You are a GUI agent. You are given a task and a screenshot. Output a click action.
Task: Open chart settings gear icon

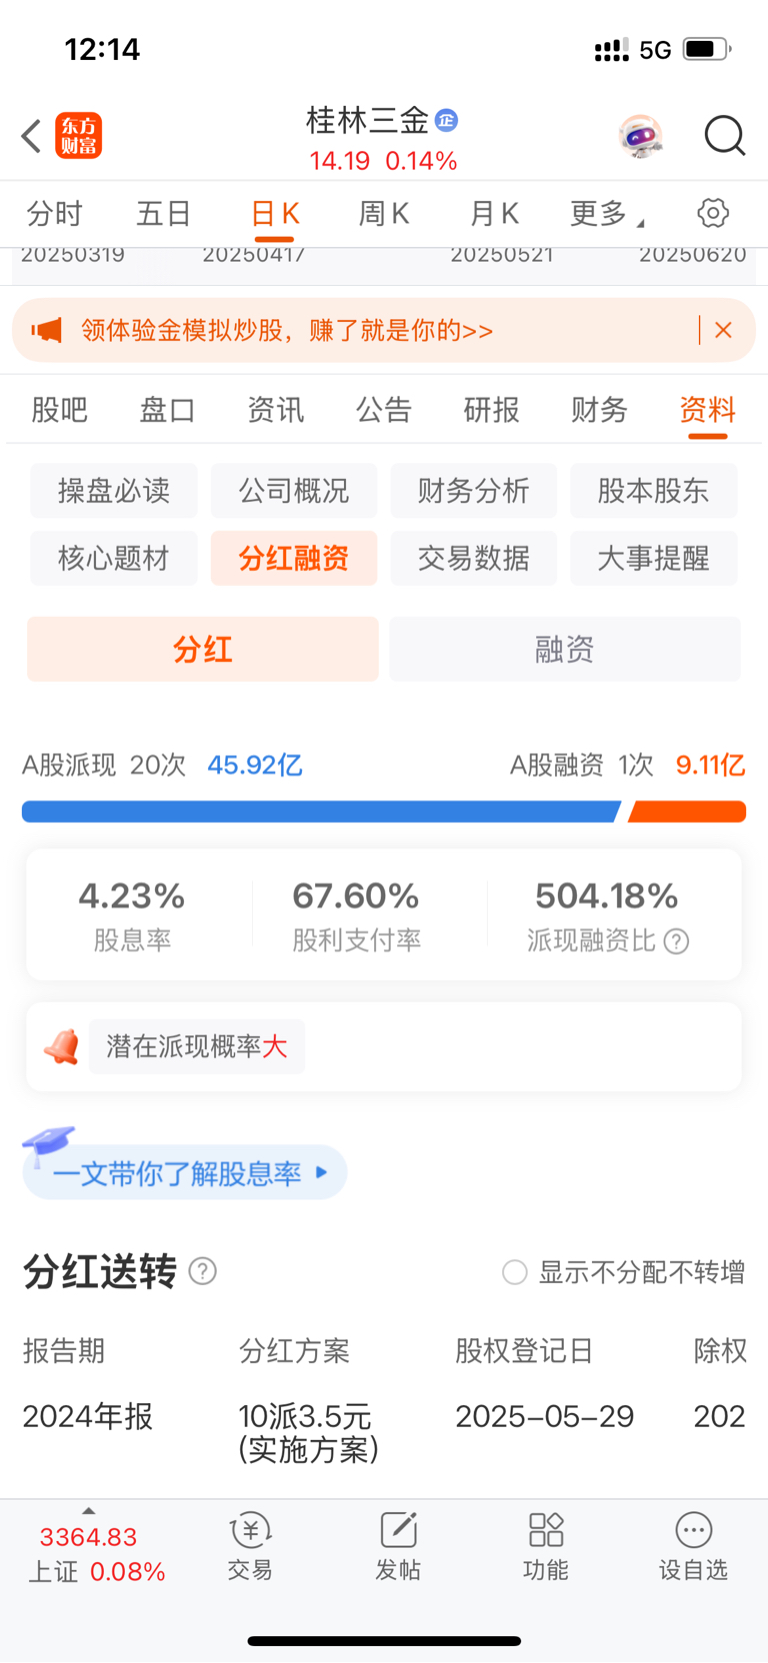pos(713,213)
